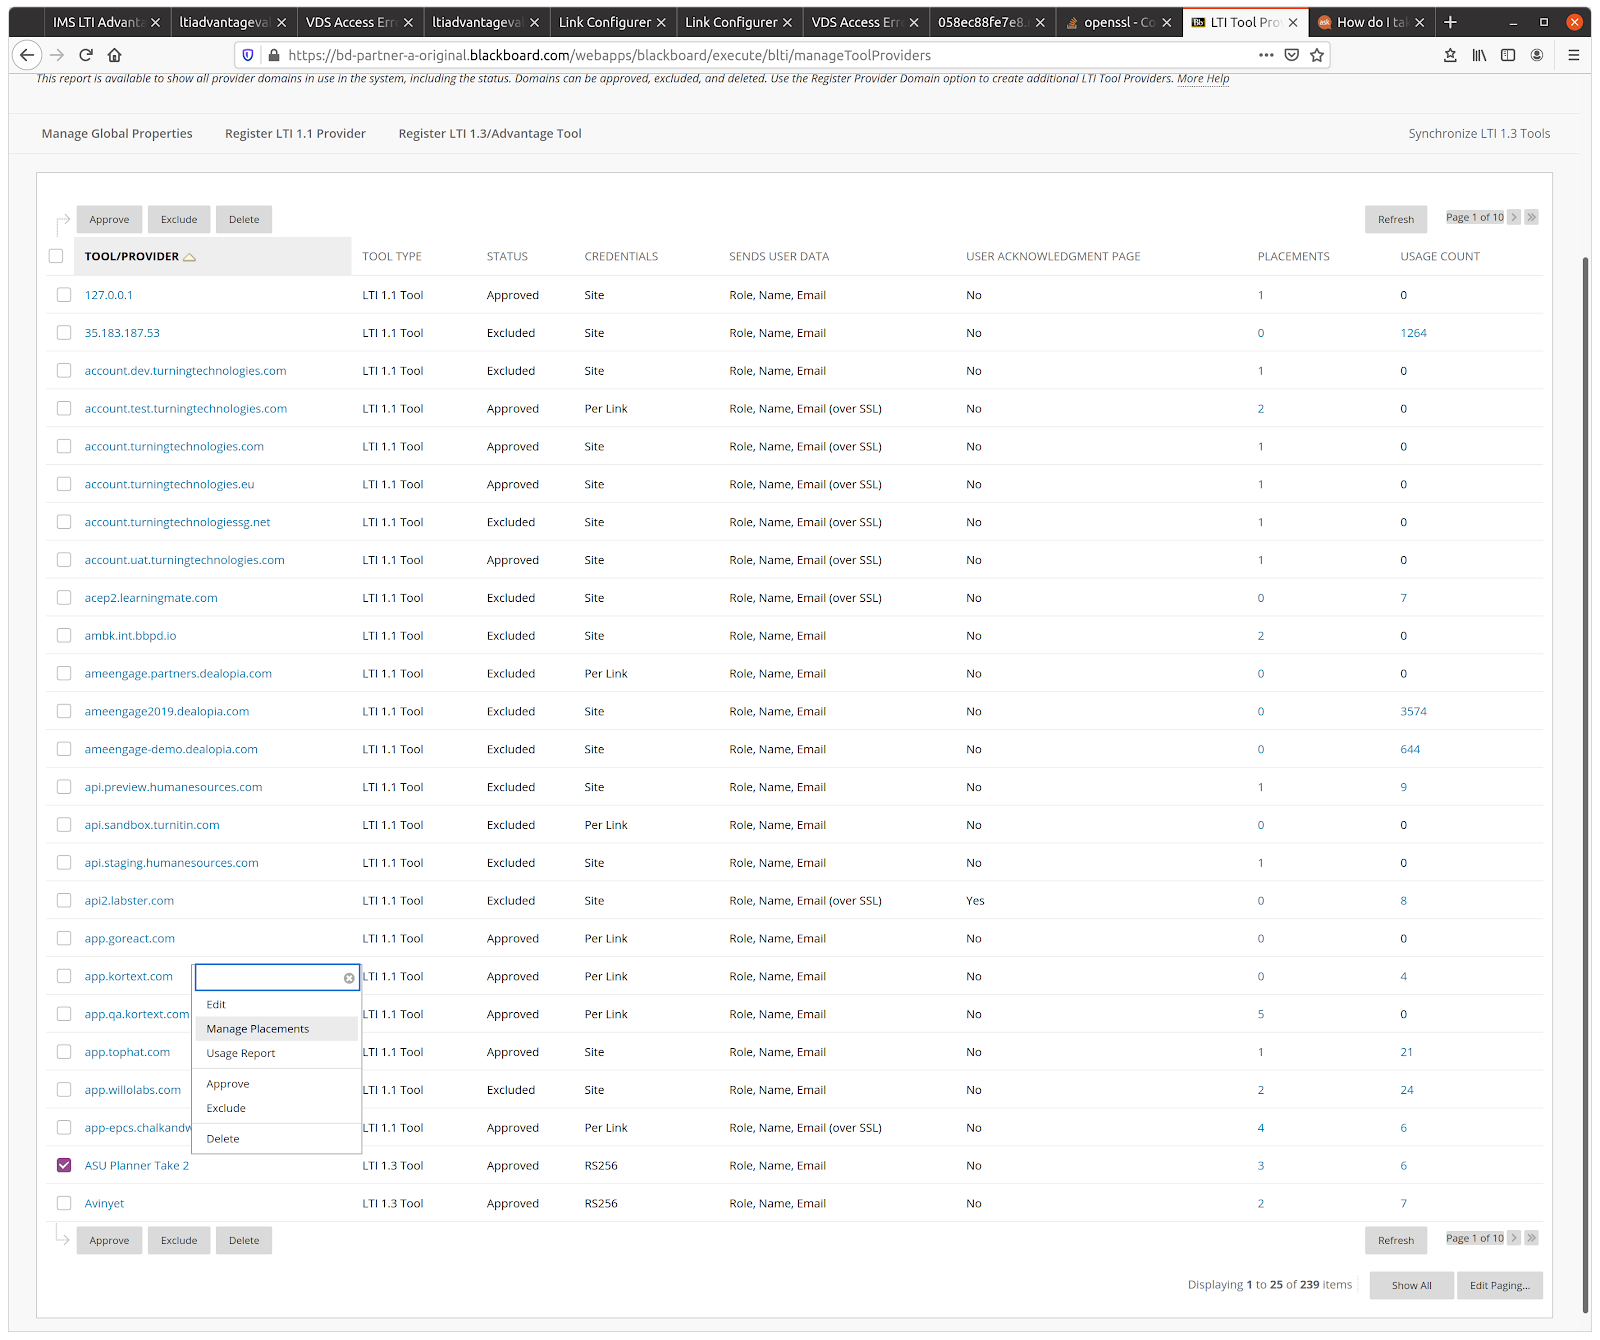1600x1340 pixels.
Task: Open usage count 1264 link
Action: coord(1413,333)
